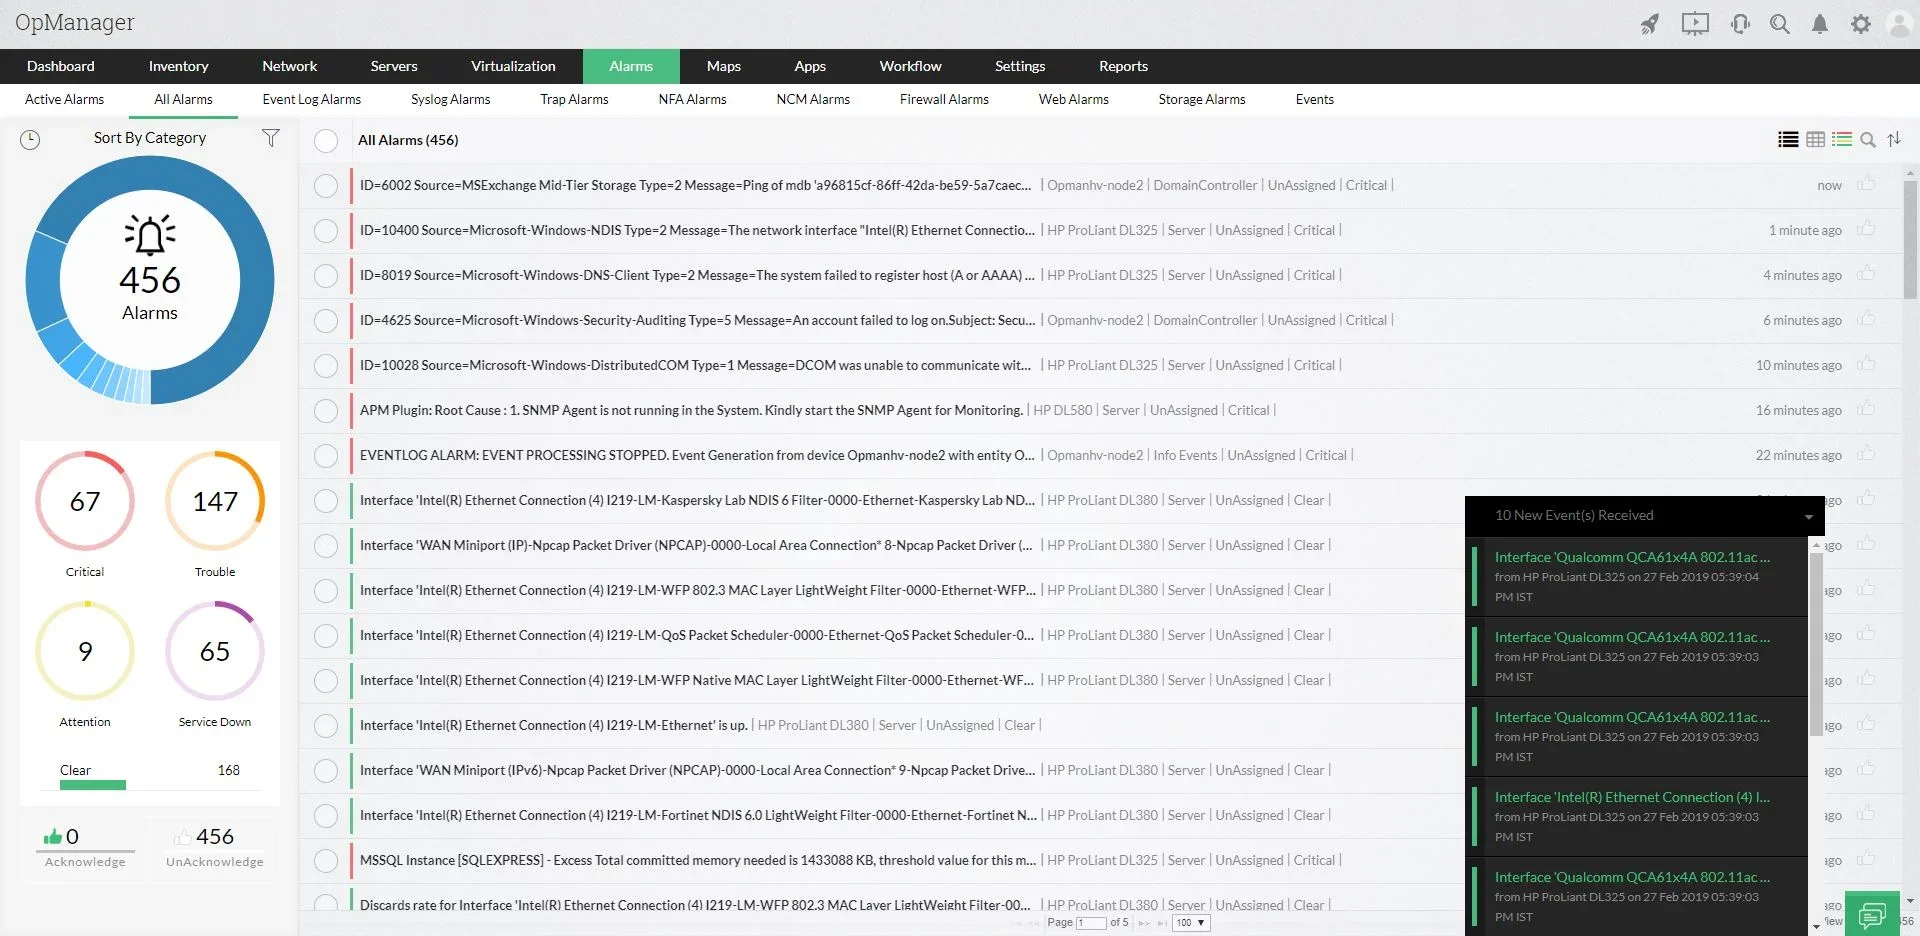Viewport: 1920px width, 936px height.
Task: Open the alarm search magnifier icon
Action: click(1868, 140)
